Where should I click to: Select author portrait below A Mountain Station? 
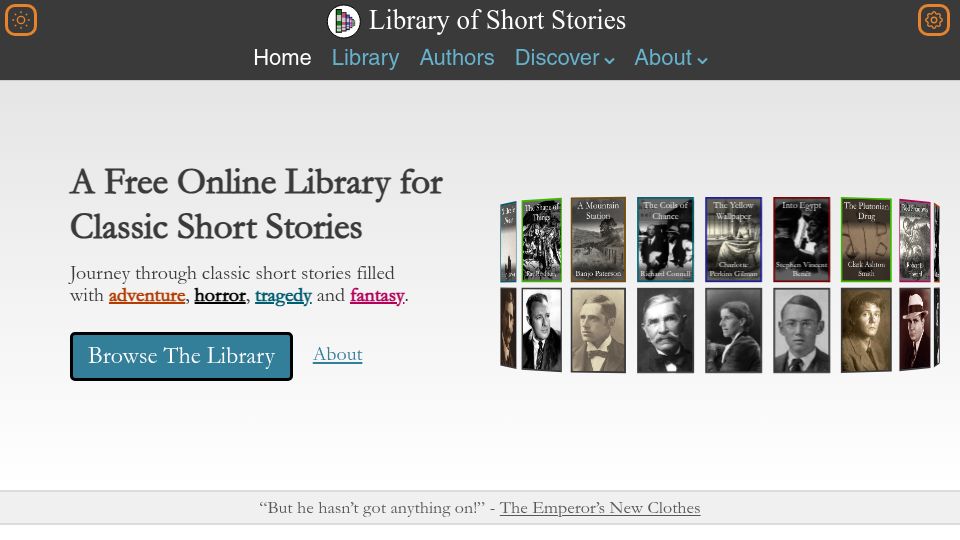tap(598, 331)
